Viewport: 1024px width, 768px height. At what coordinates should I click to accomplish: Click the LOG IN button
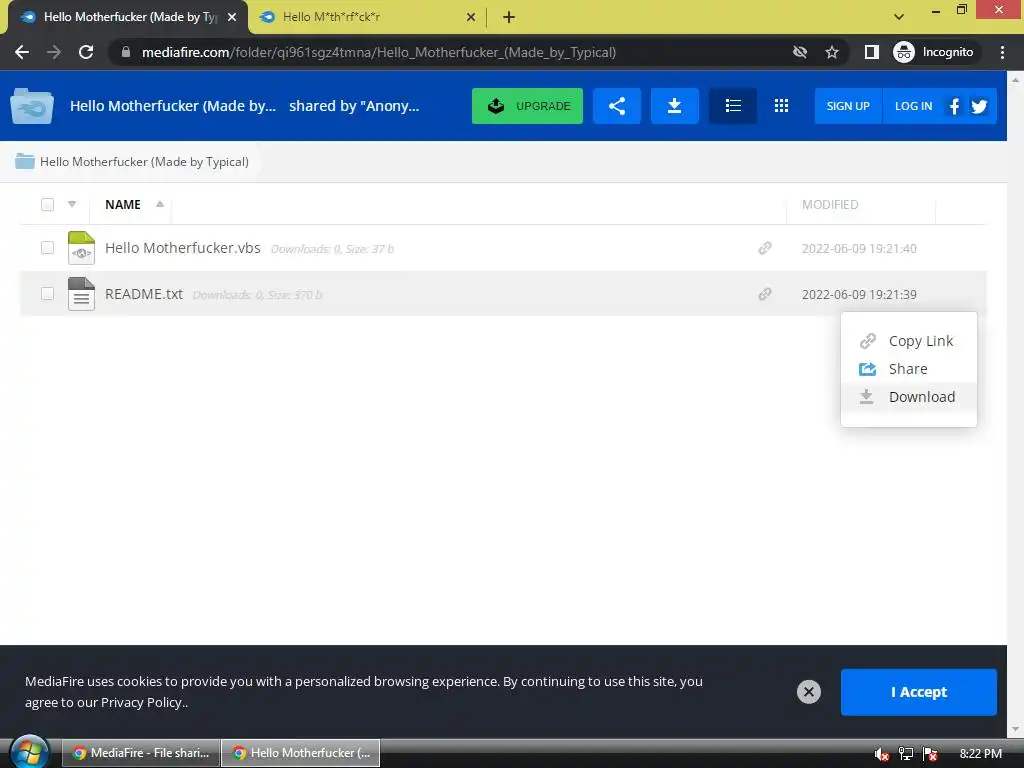click(x=913, y=106)
